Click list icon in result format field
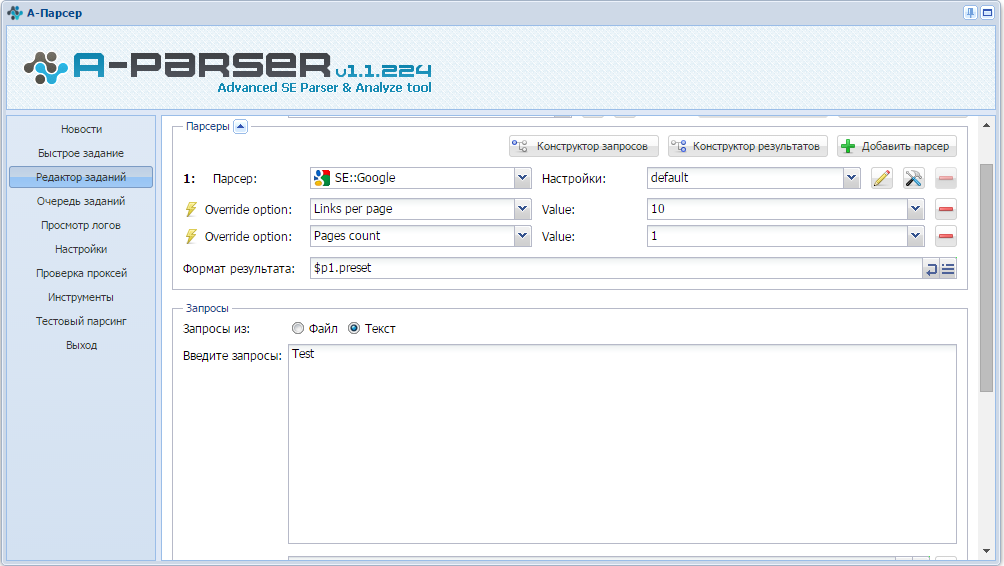1004x566 pixels. pos(948,269)
